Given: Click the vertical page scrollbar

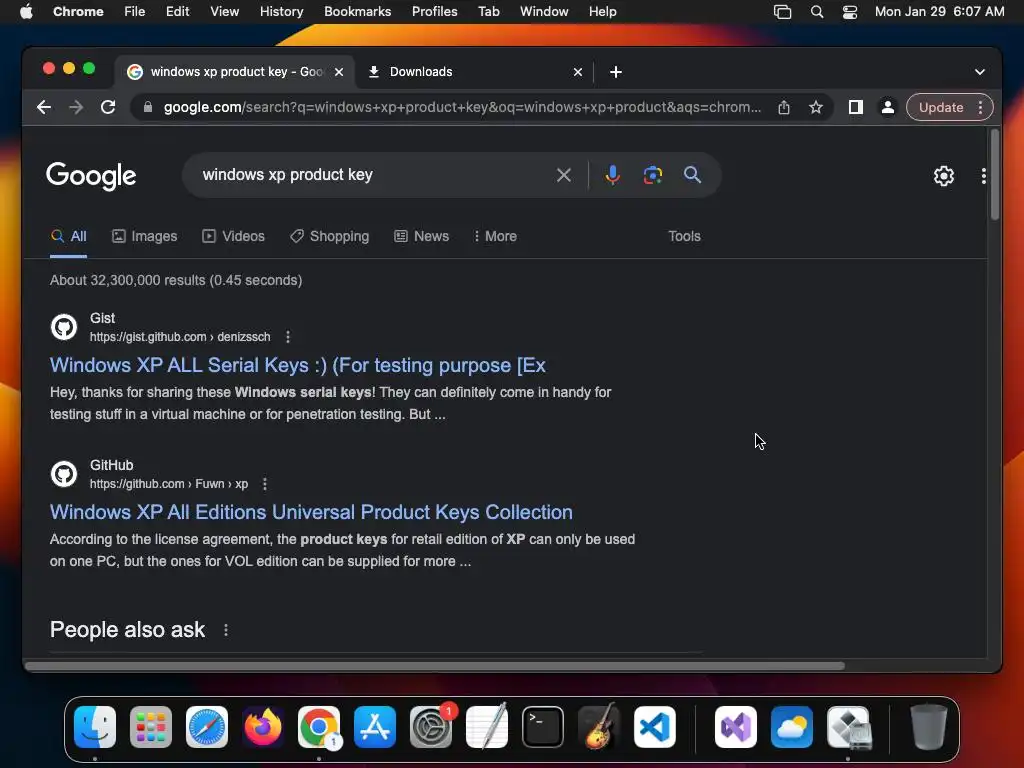Looking at the screenshot, I should coord(995,174).
